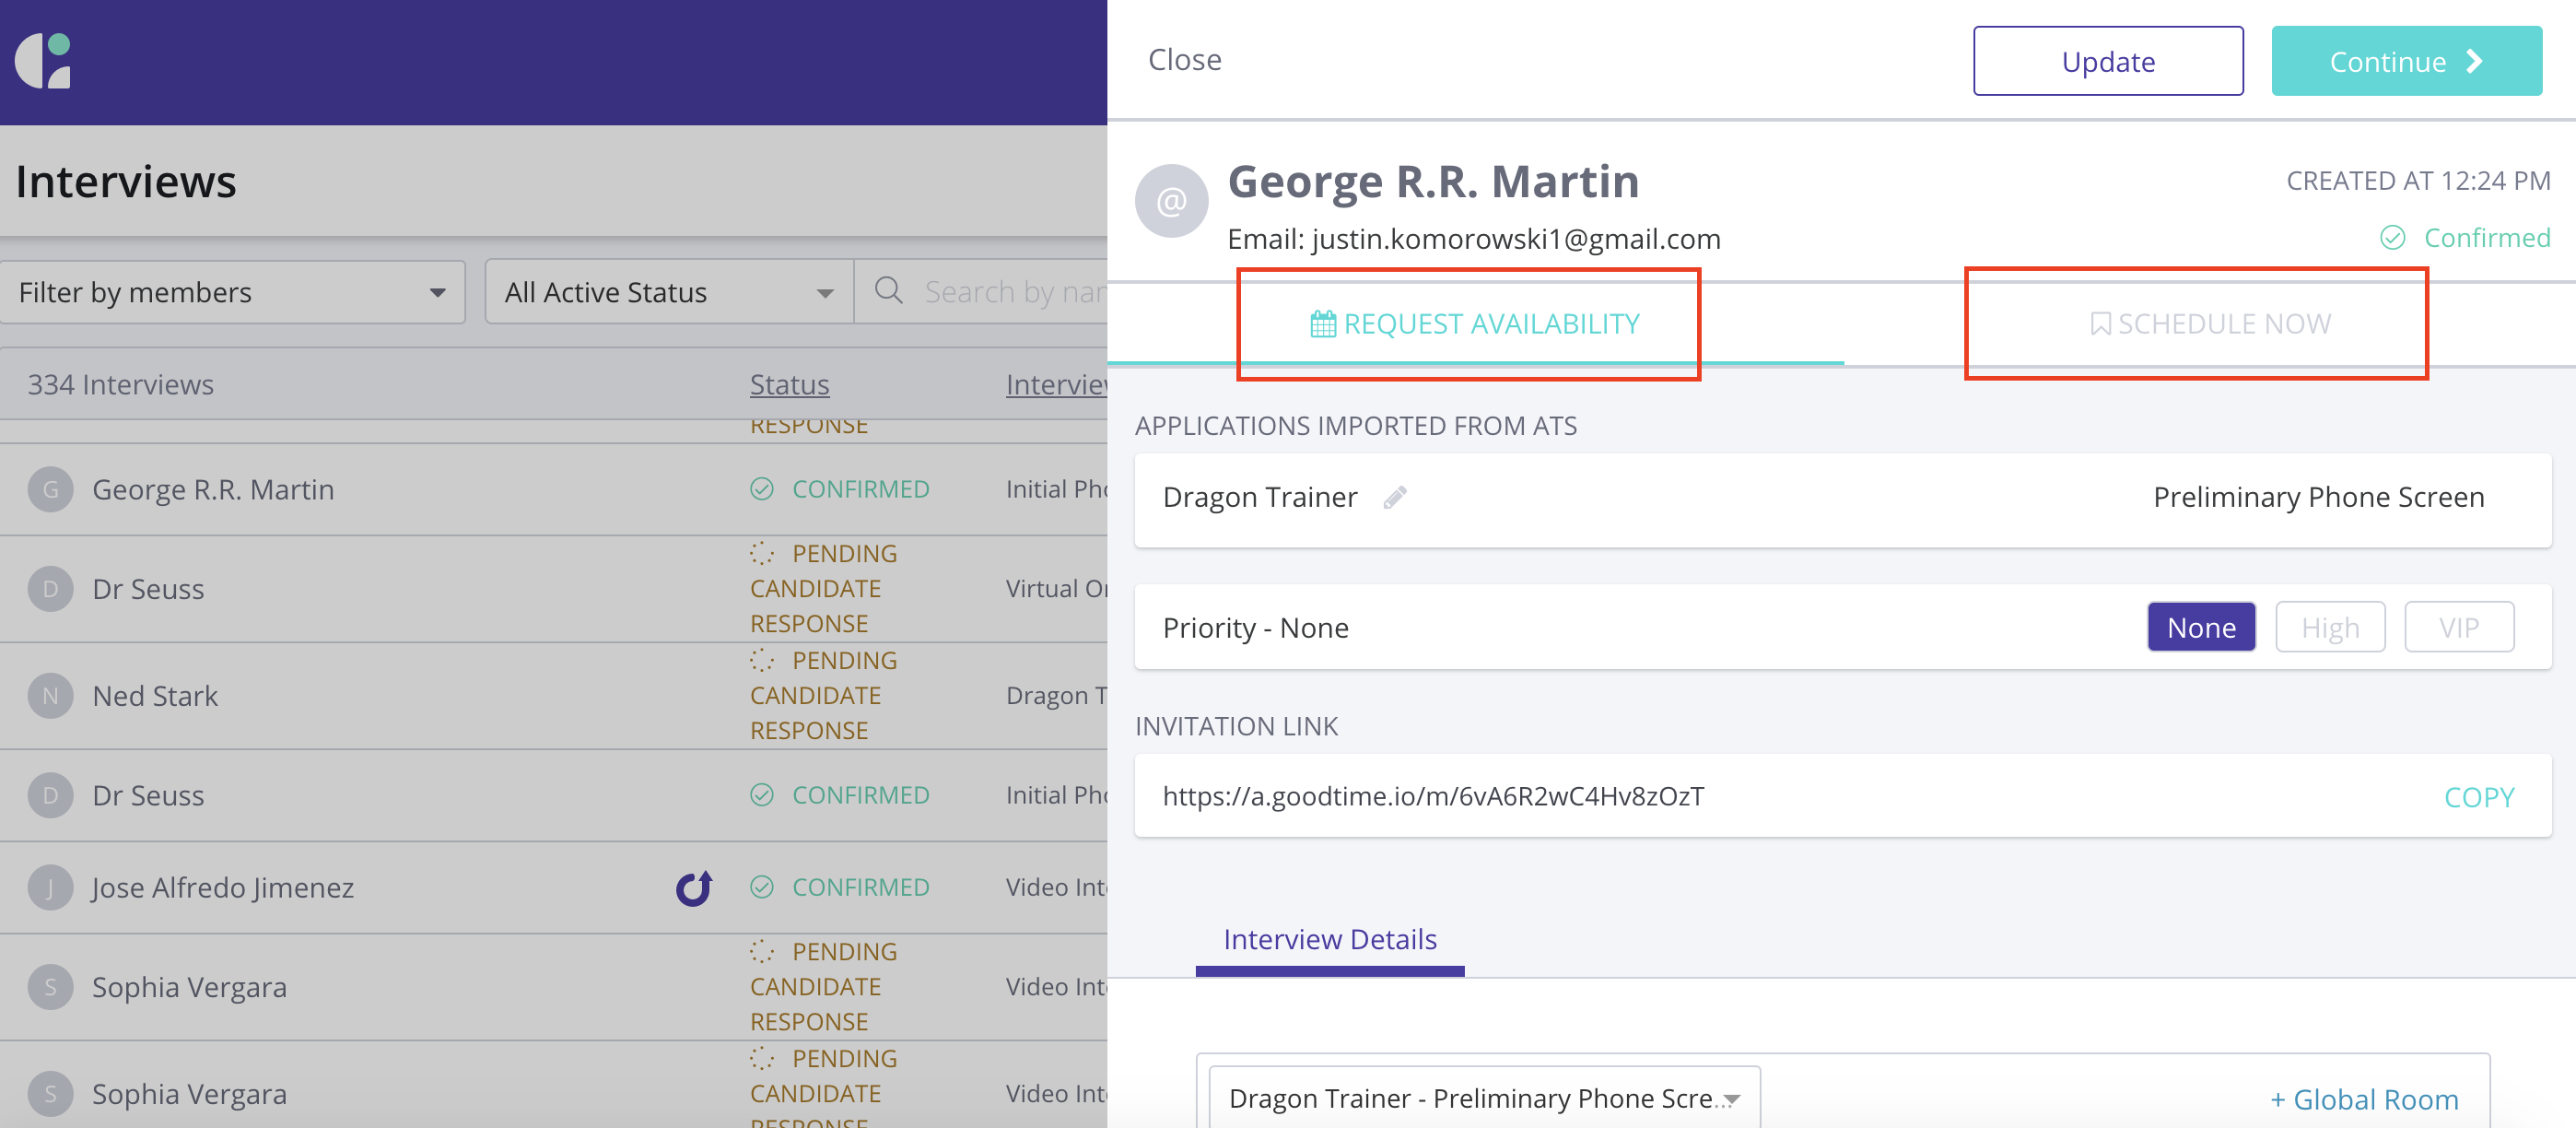Click the Update button
The width and height of the screenshot is (2576, 1128).
[x=2107, y=62]
